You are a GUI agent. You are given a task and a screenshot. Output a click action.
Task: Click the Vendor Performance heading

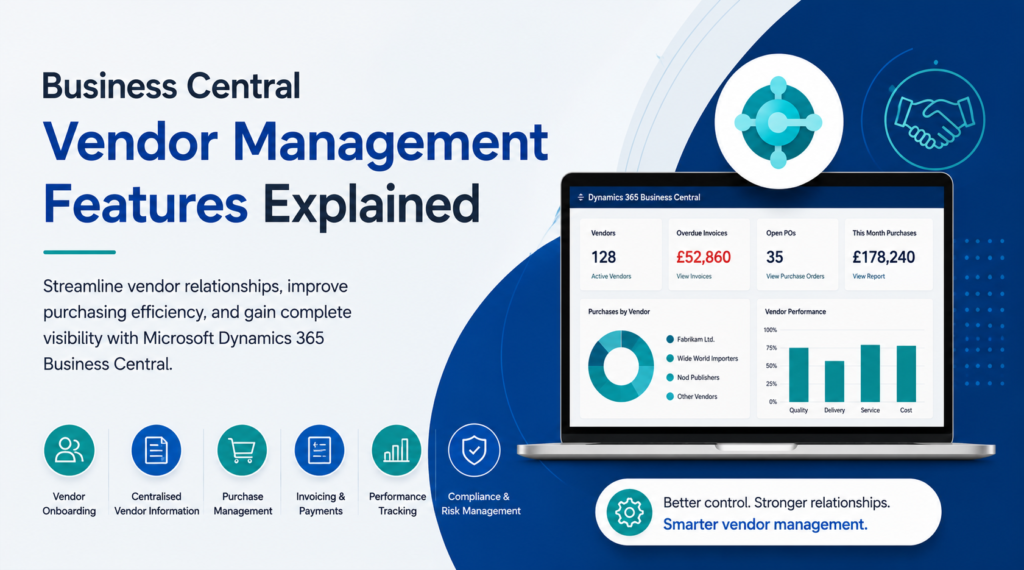click(x=795, y=311)
